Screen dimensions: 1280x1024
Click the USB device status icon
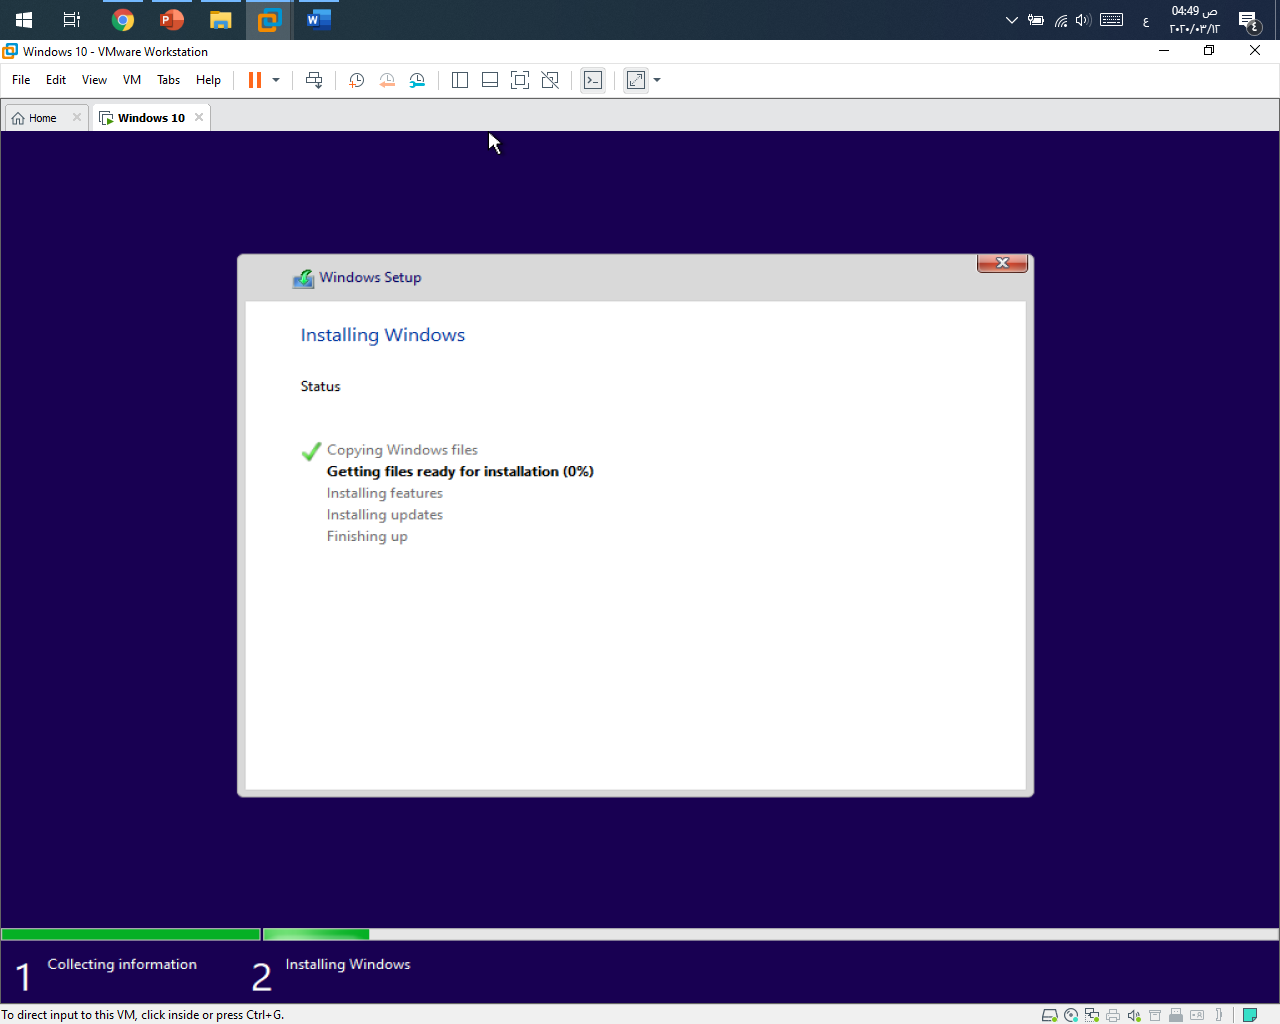click(x=1176, y=1015)
